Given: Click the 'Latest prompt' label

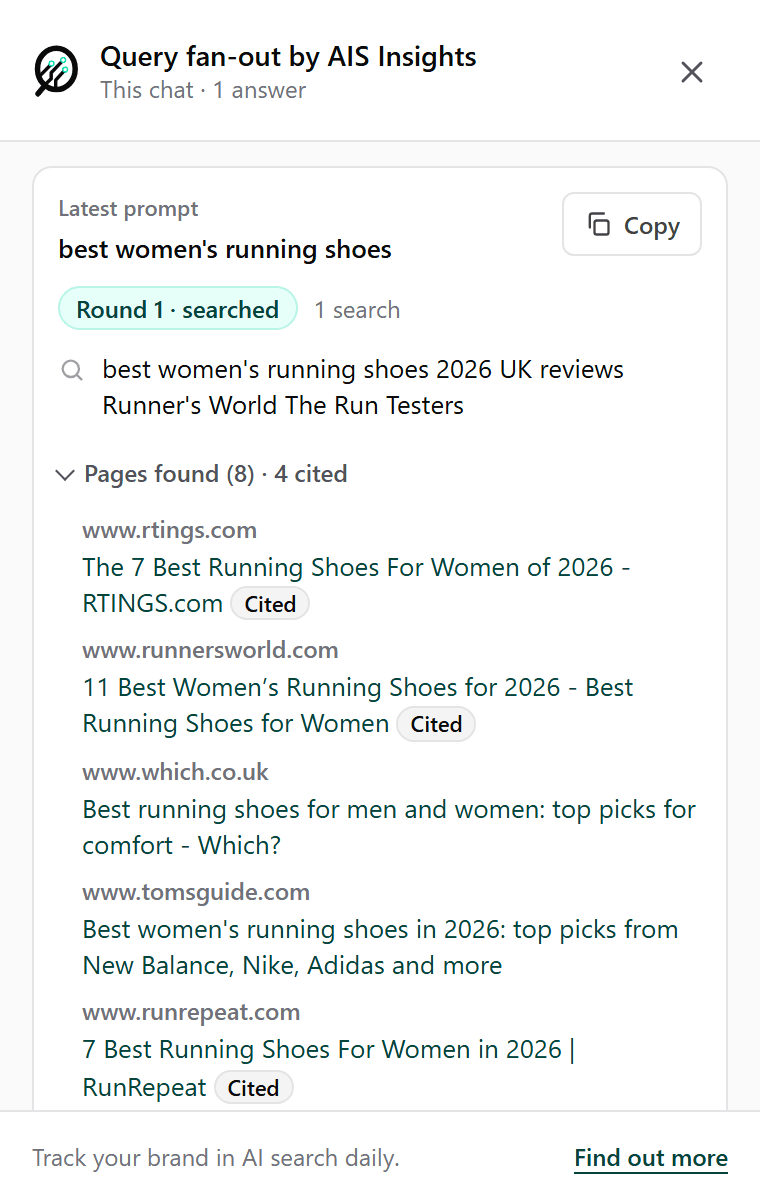Looking at the screenshot, I should (x=128, y=209).
